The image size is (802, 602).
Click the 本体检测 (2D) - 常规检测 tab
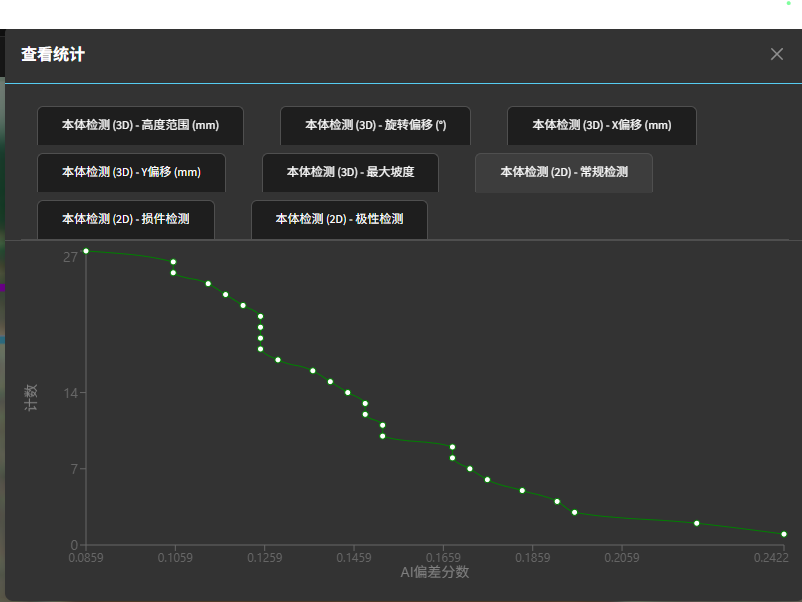pyautogui.click(x=563, y=173)
